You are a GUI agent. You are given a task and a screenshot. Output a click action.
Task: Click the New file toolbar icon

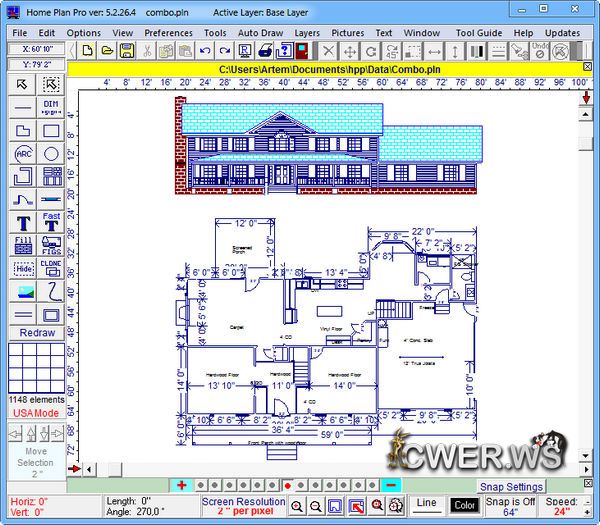point(87,51)
